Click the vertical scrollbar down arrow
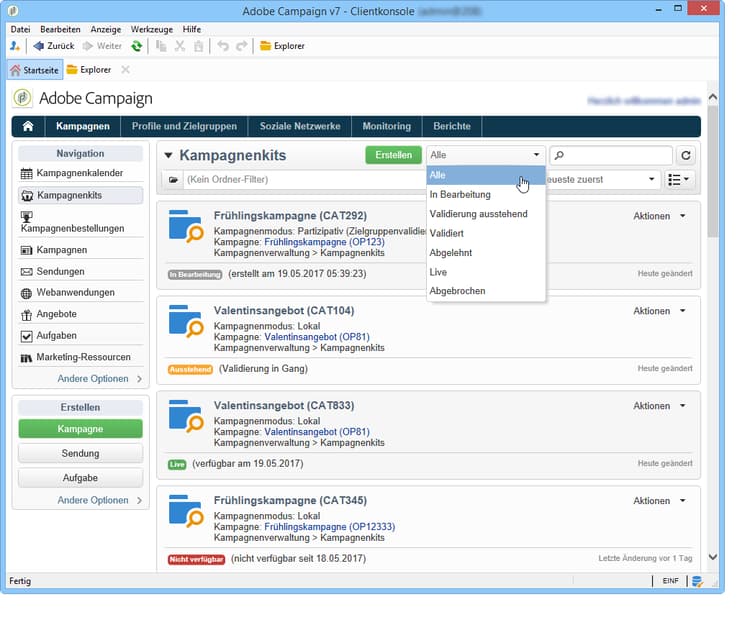750x630 pixels. pyautogui.click(x=713, y=557)
